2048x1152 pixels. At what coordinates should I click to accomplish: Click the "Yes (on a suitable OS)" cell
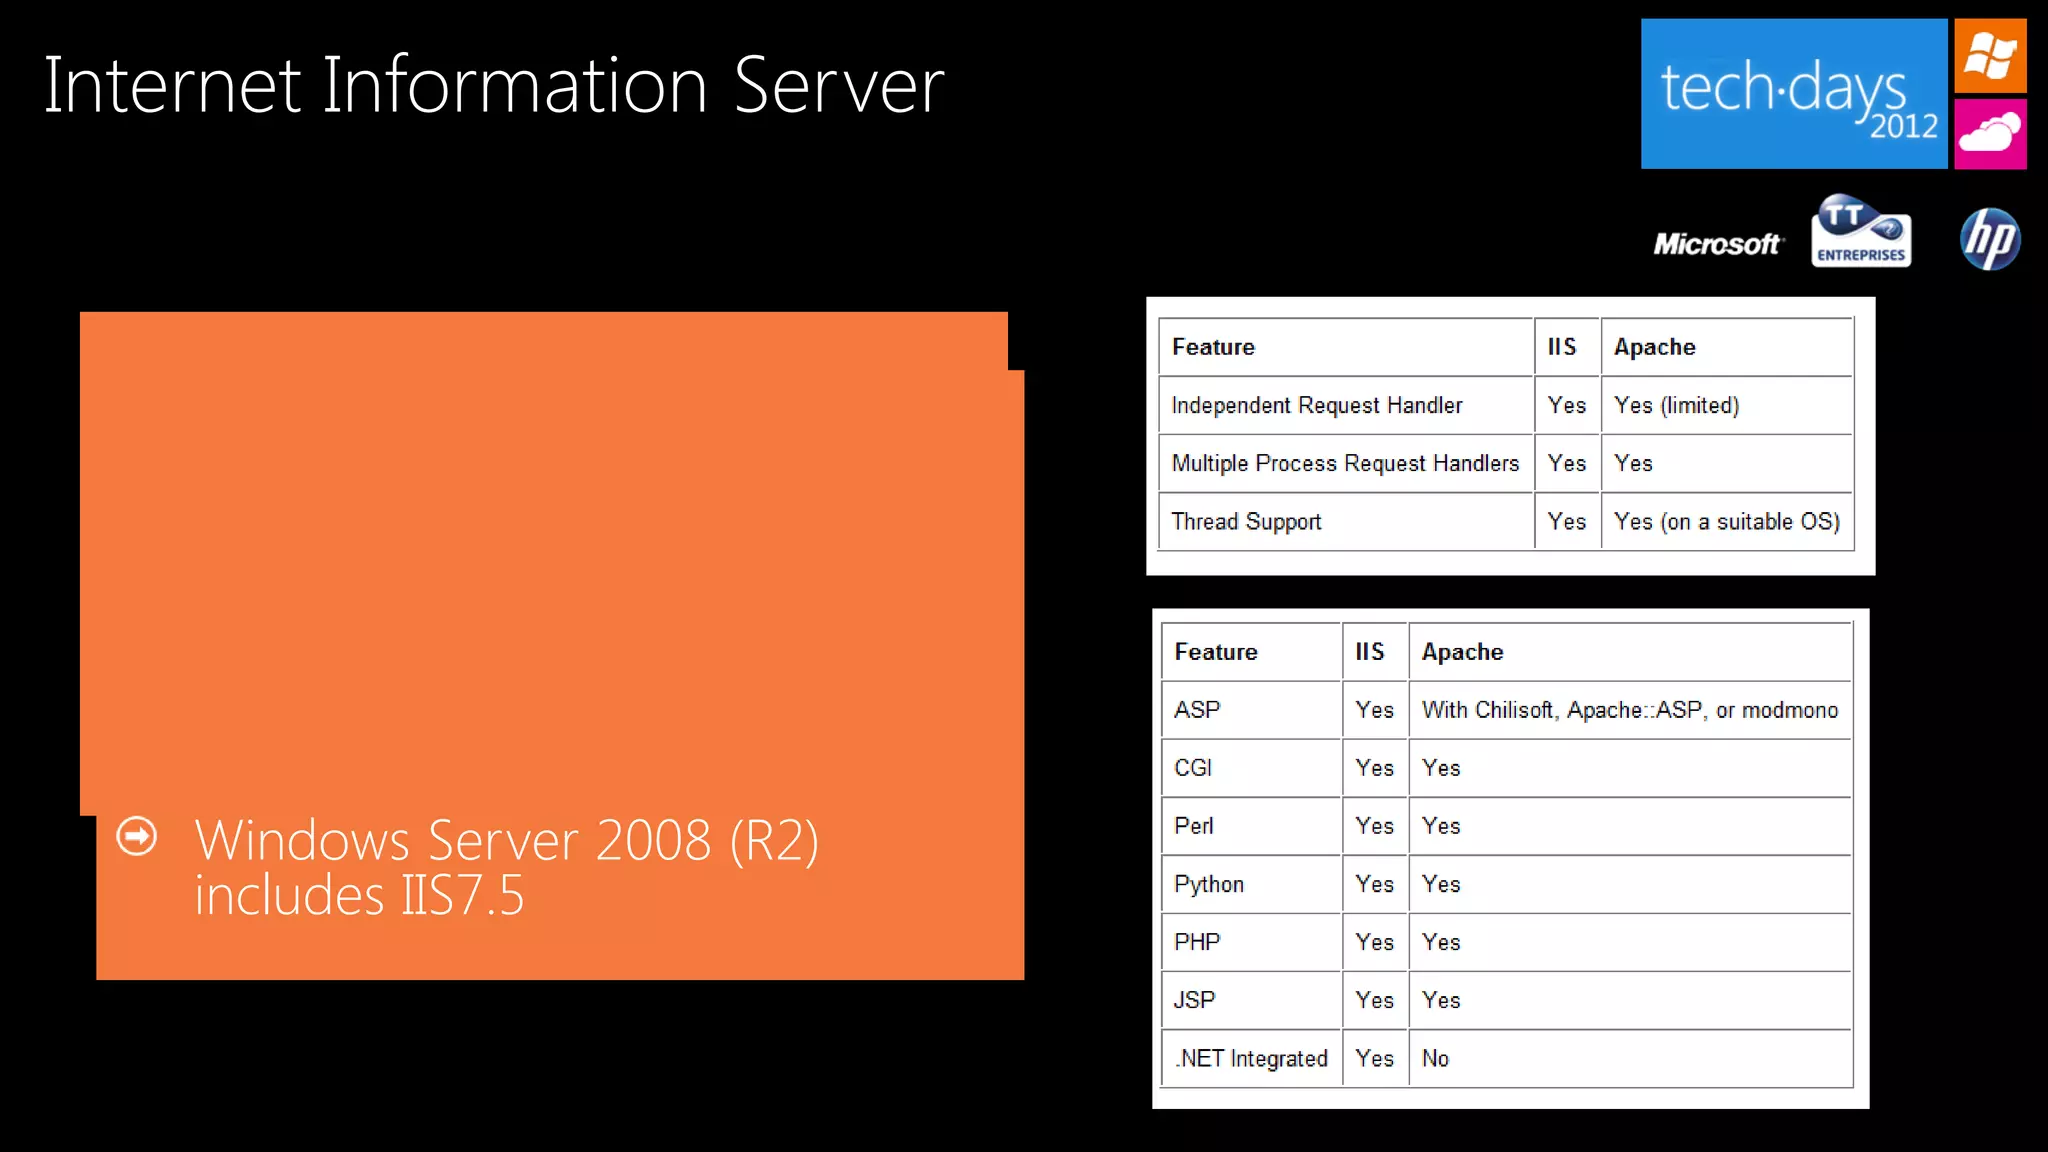coord(1727,522)
